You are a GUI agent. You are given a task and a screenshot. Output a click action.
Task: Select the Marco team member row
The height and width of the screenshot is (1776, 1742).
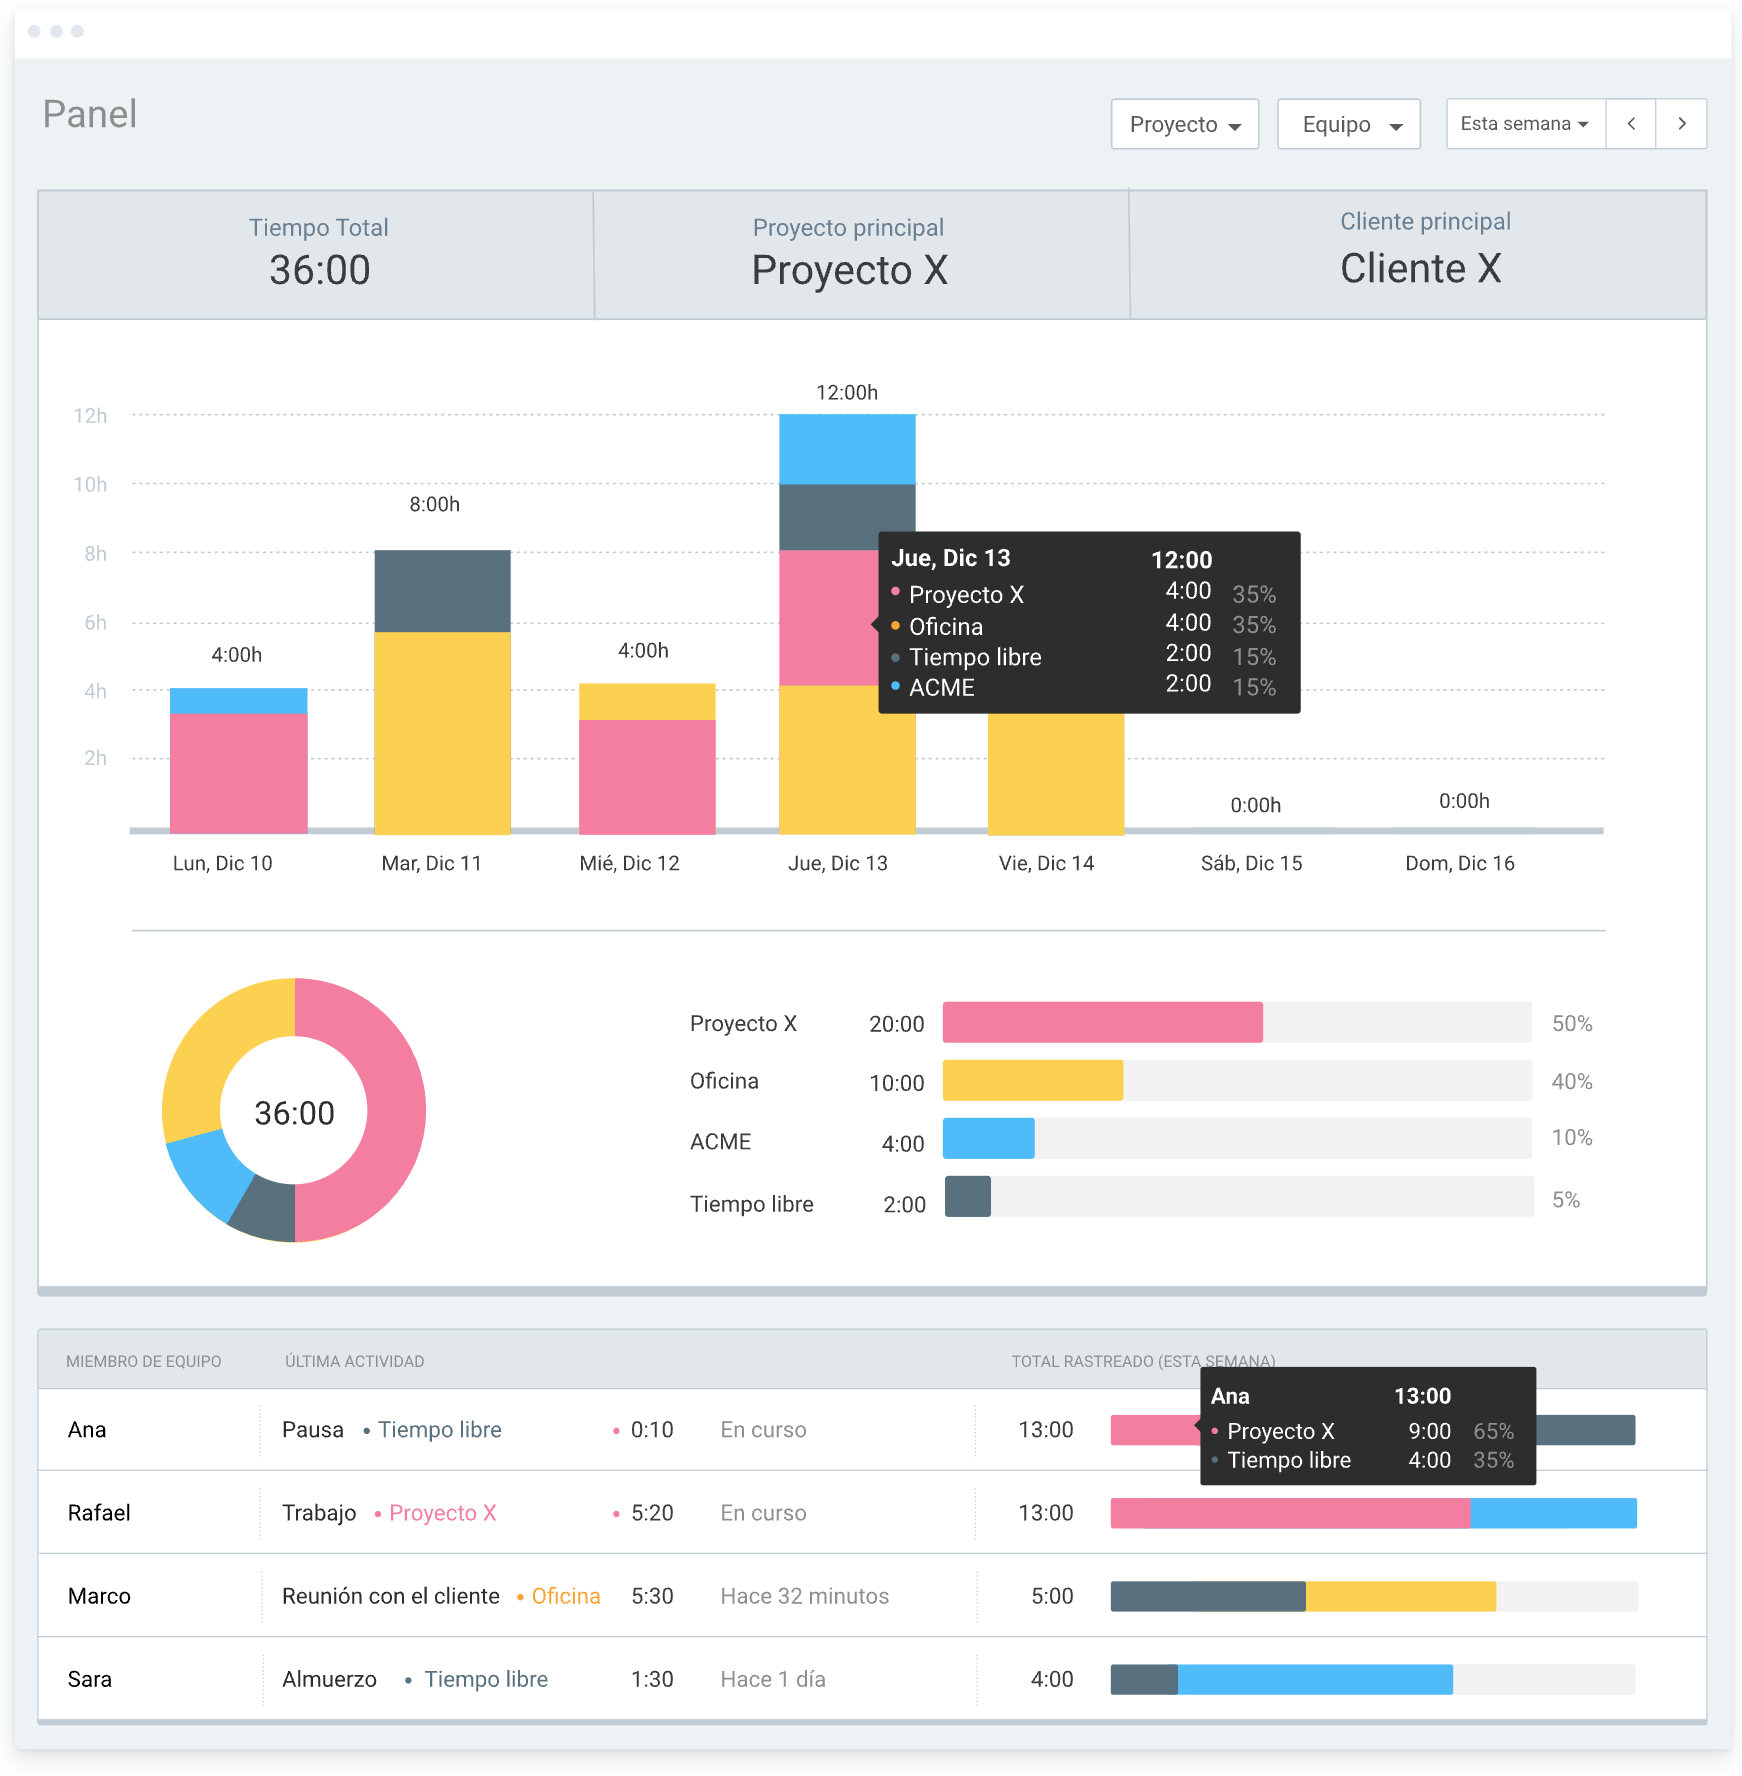coord(99,1596)
